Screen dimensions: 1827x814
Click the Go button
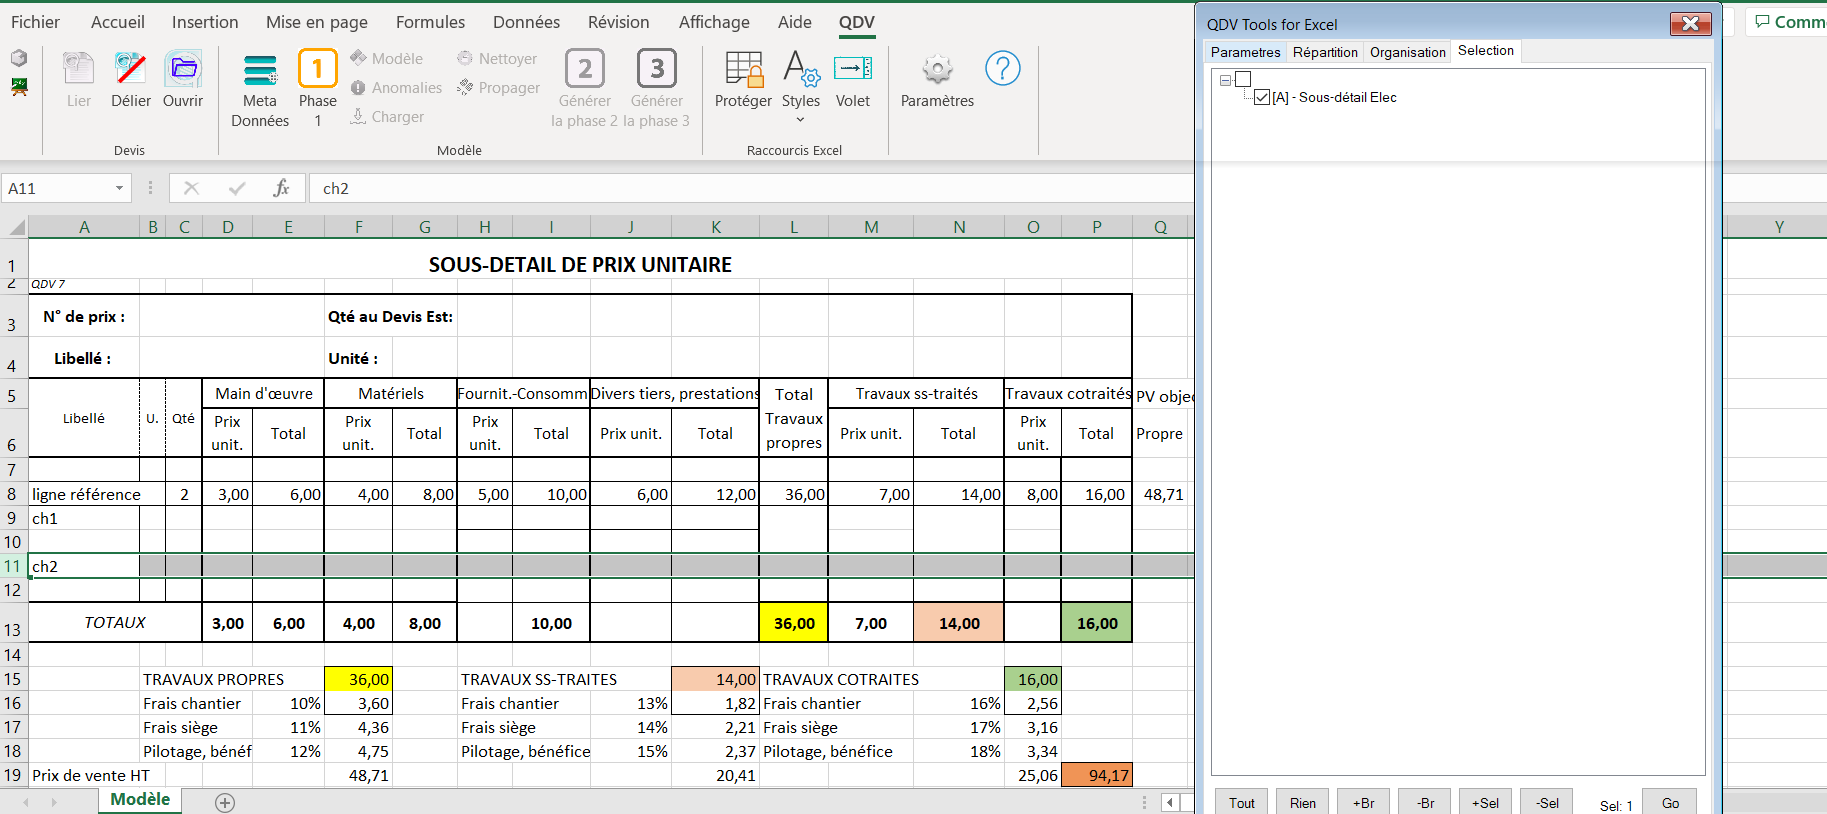click(x=1670, y=803)
